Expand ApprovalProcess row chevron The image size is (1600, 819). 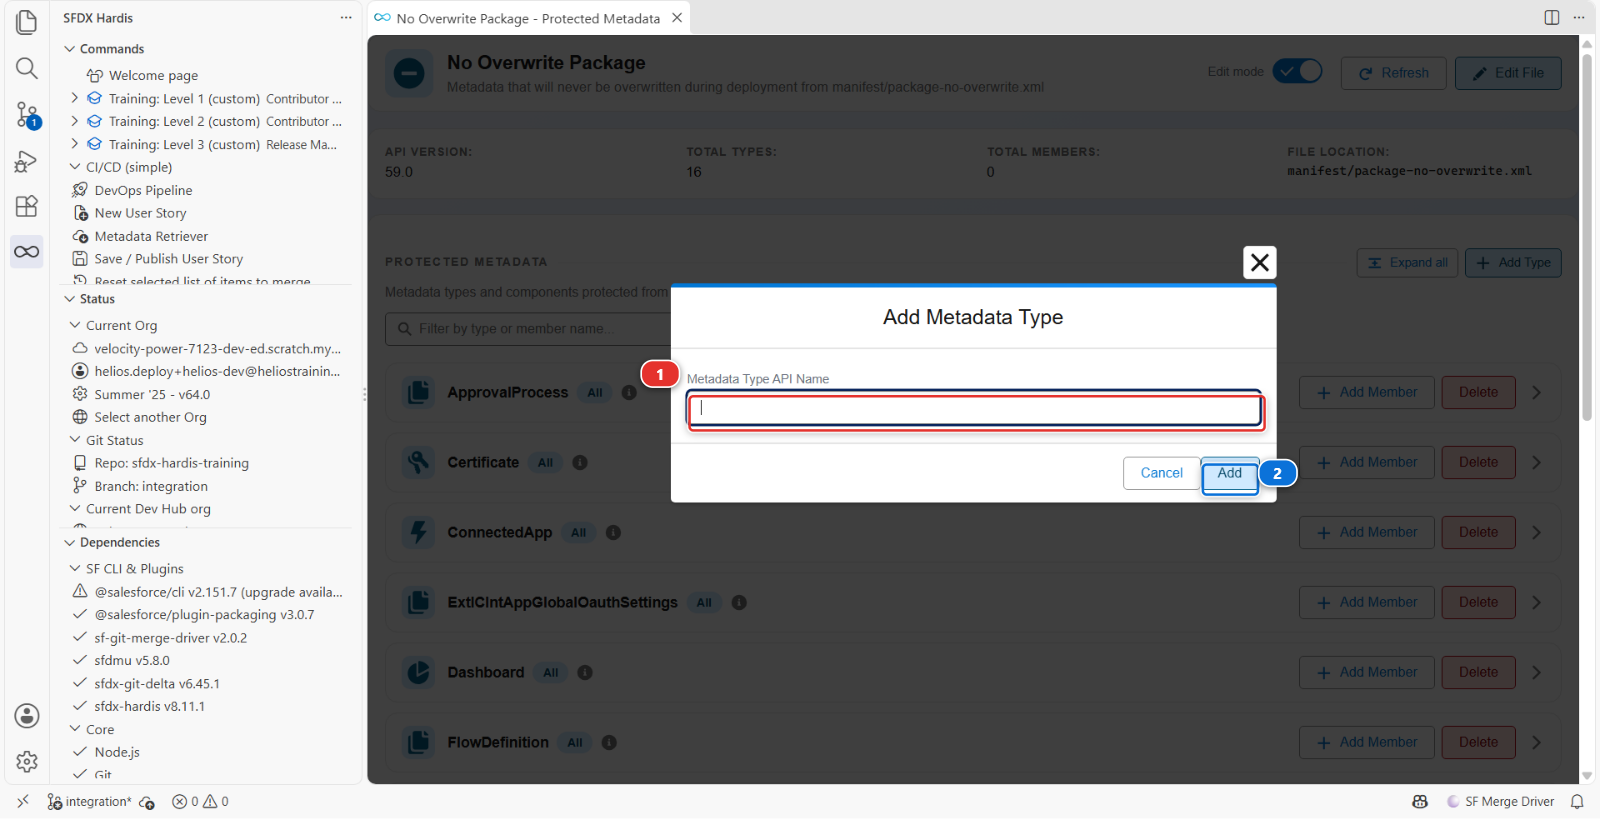point(1537,393)
